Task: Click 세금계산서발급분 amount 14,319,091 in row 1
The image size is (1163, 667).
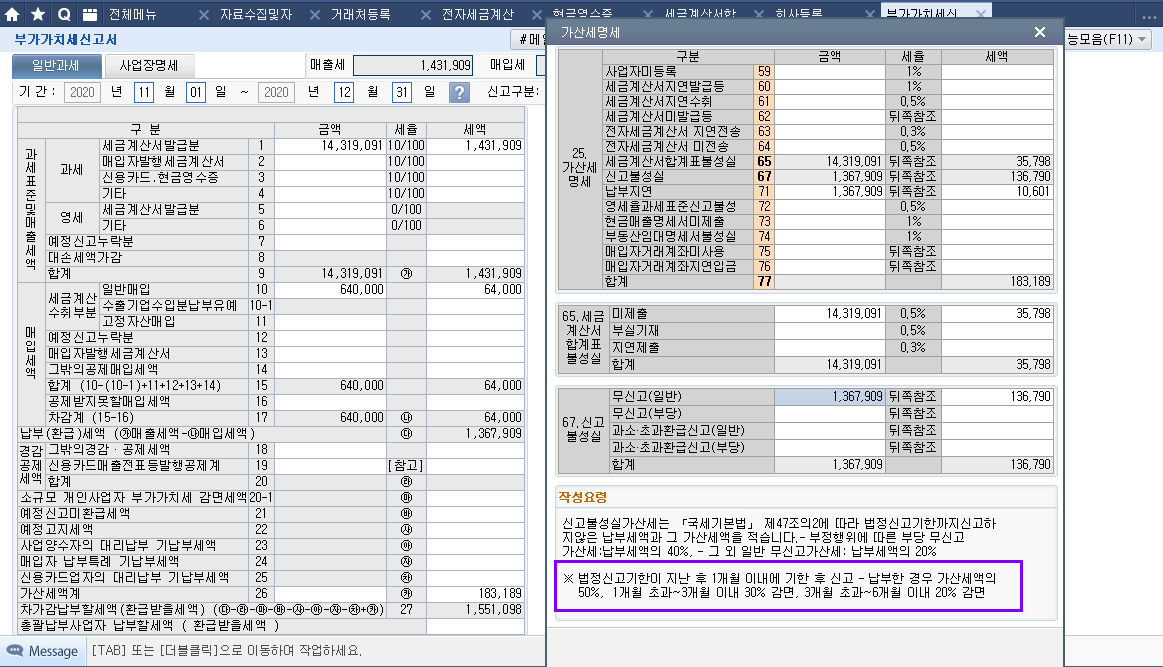Action: pos(330,145)
